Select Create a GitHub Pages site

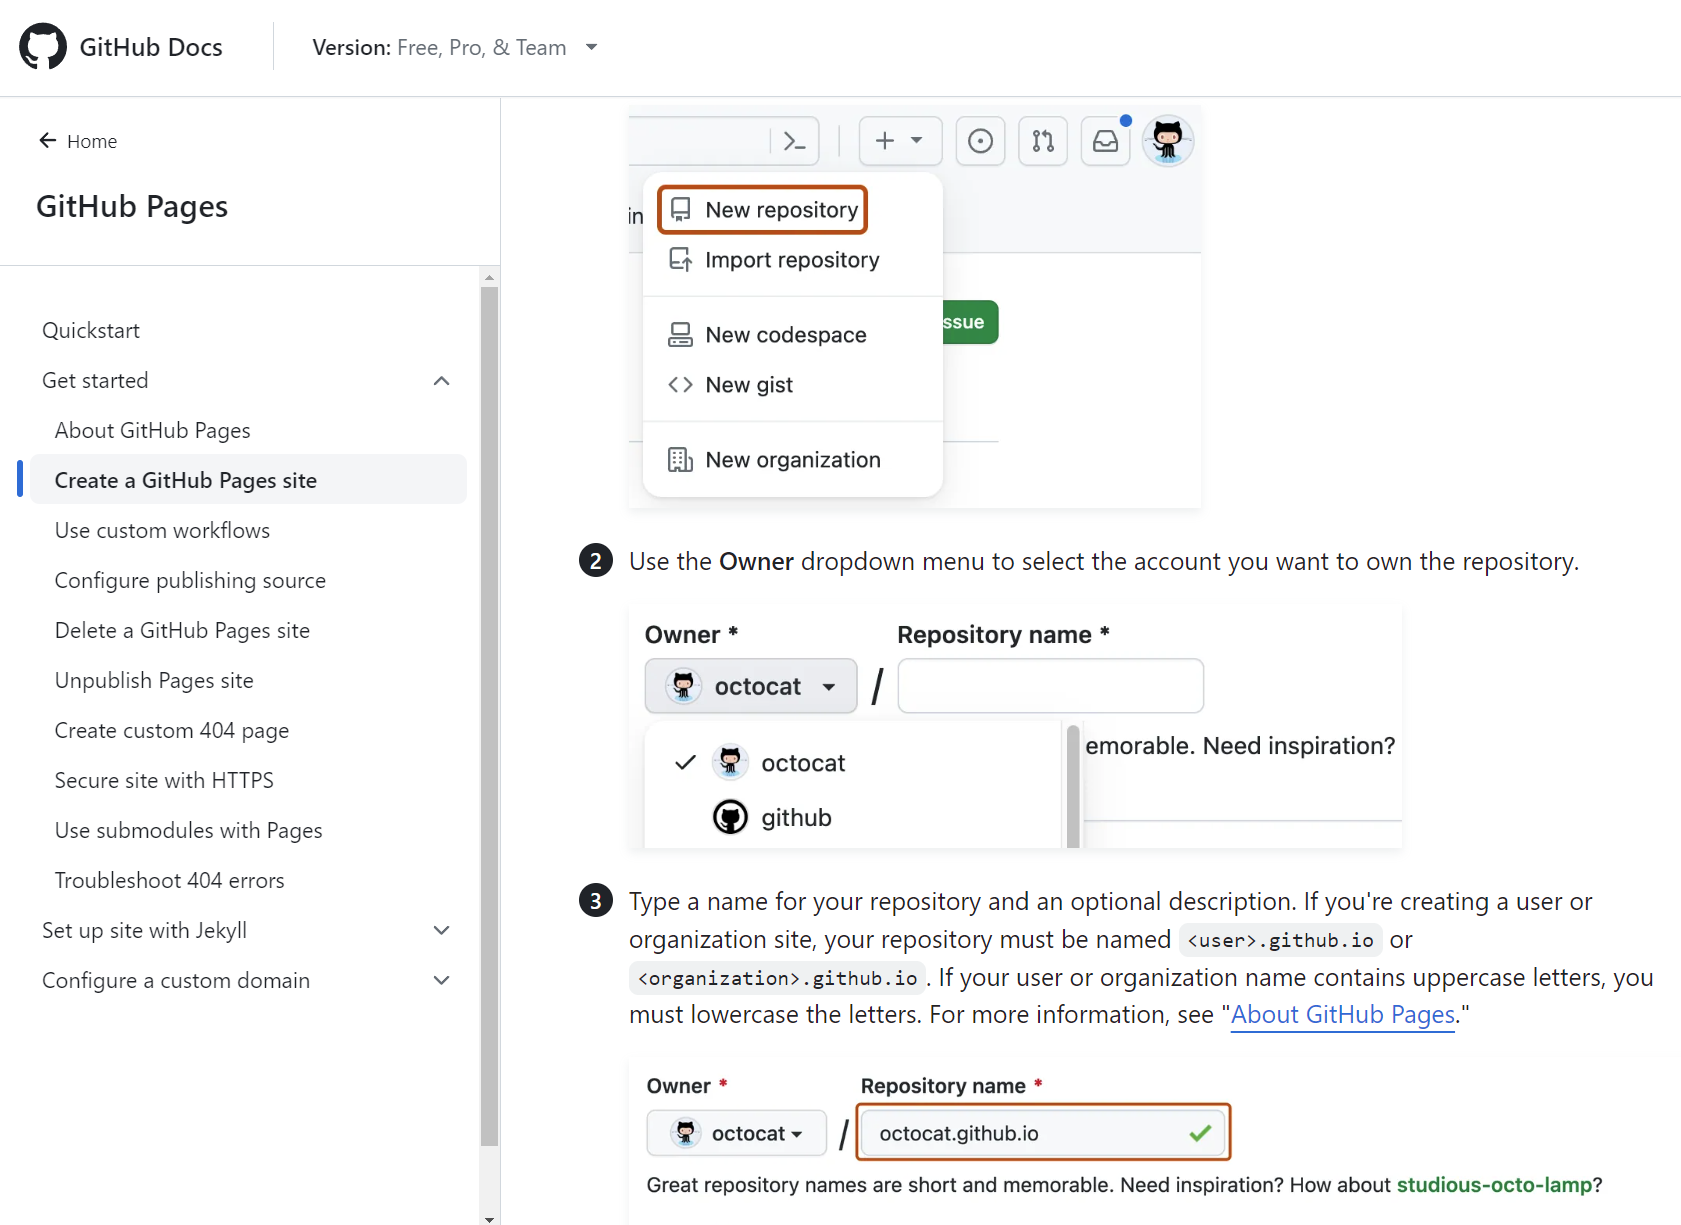(x=248, y=480)
